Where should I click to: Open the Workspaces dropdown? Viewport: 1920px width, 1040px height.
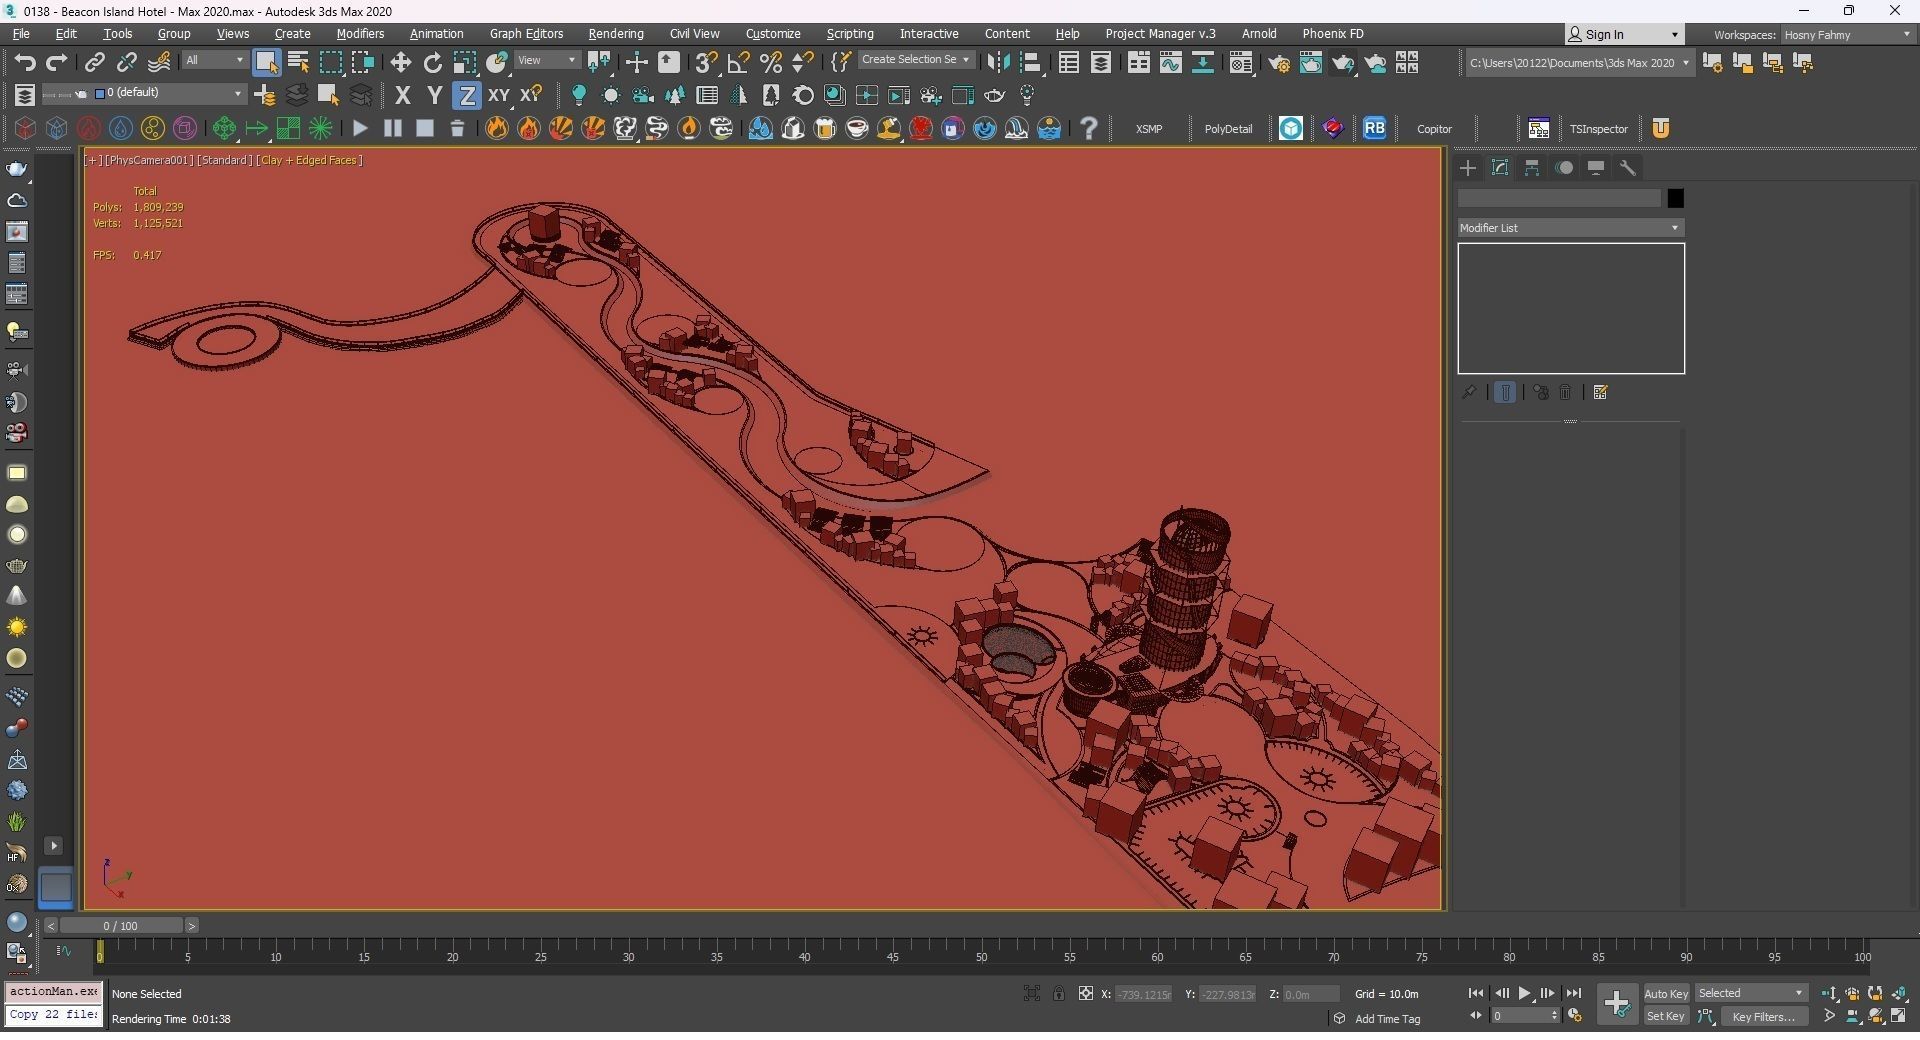1846,35
